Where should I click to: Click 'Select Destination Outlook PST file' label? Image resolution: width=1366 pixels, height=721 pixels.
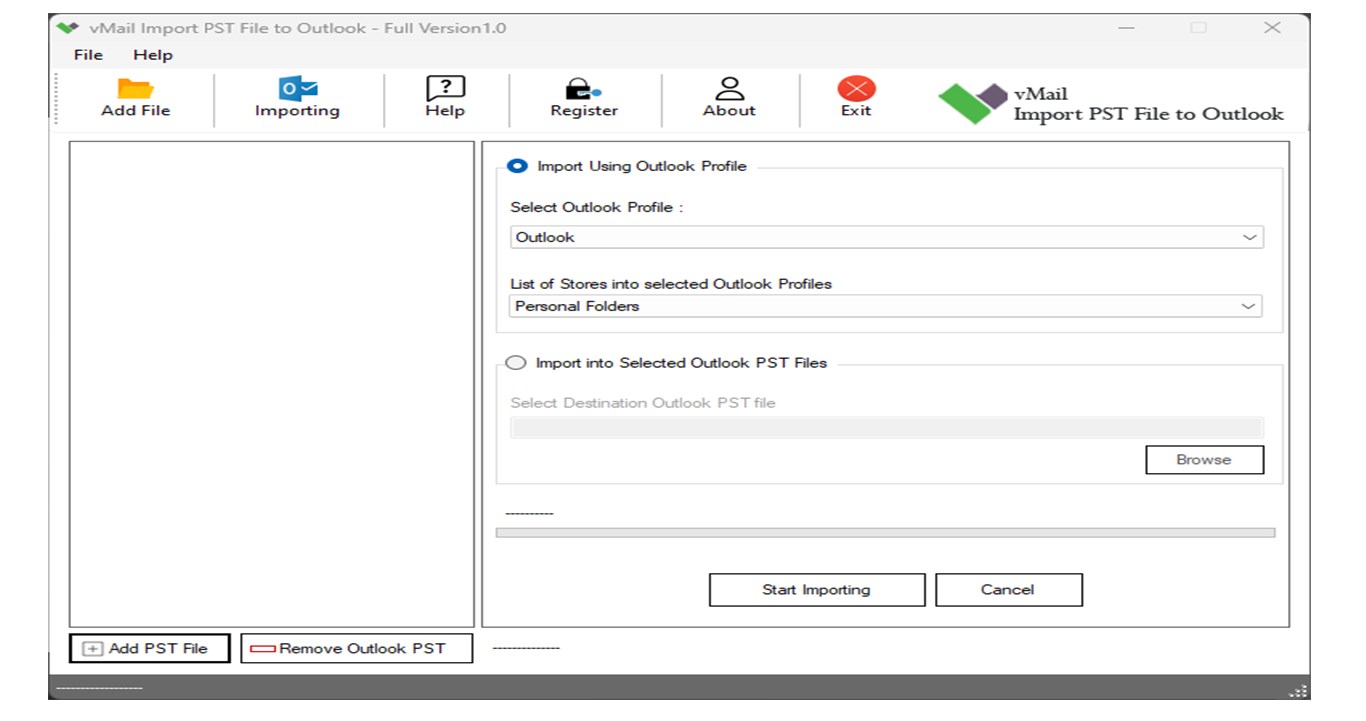click(x=643, y=403)
